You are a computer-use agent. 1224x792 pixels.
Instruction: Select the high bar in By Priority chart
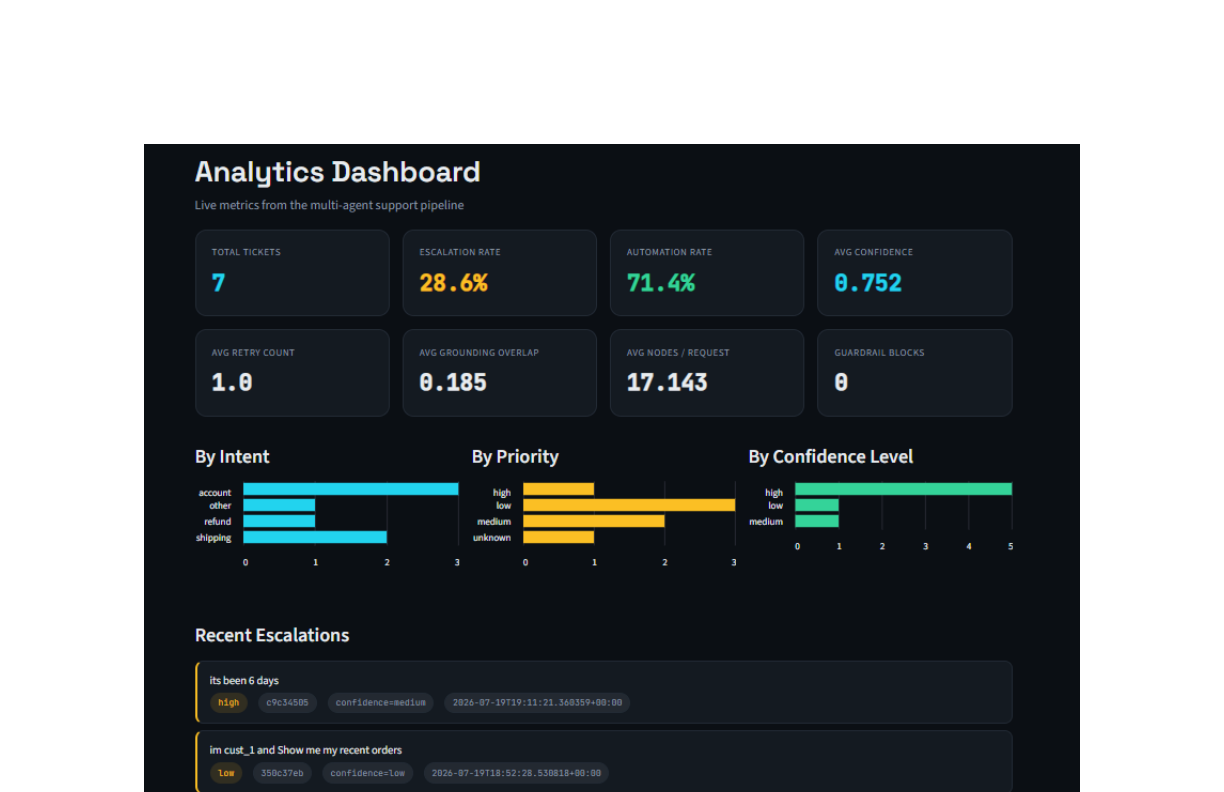point(559,489)
